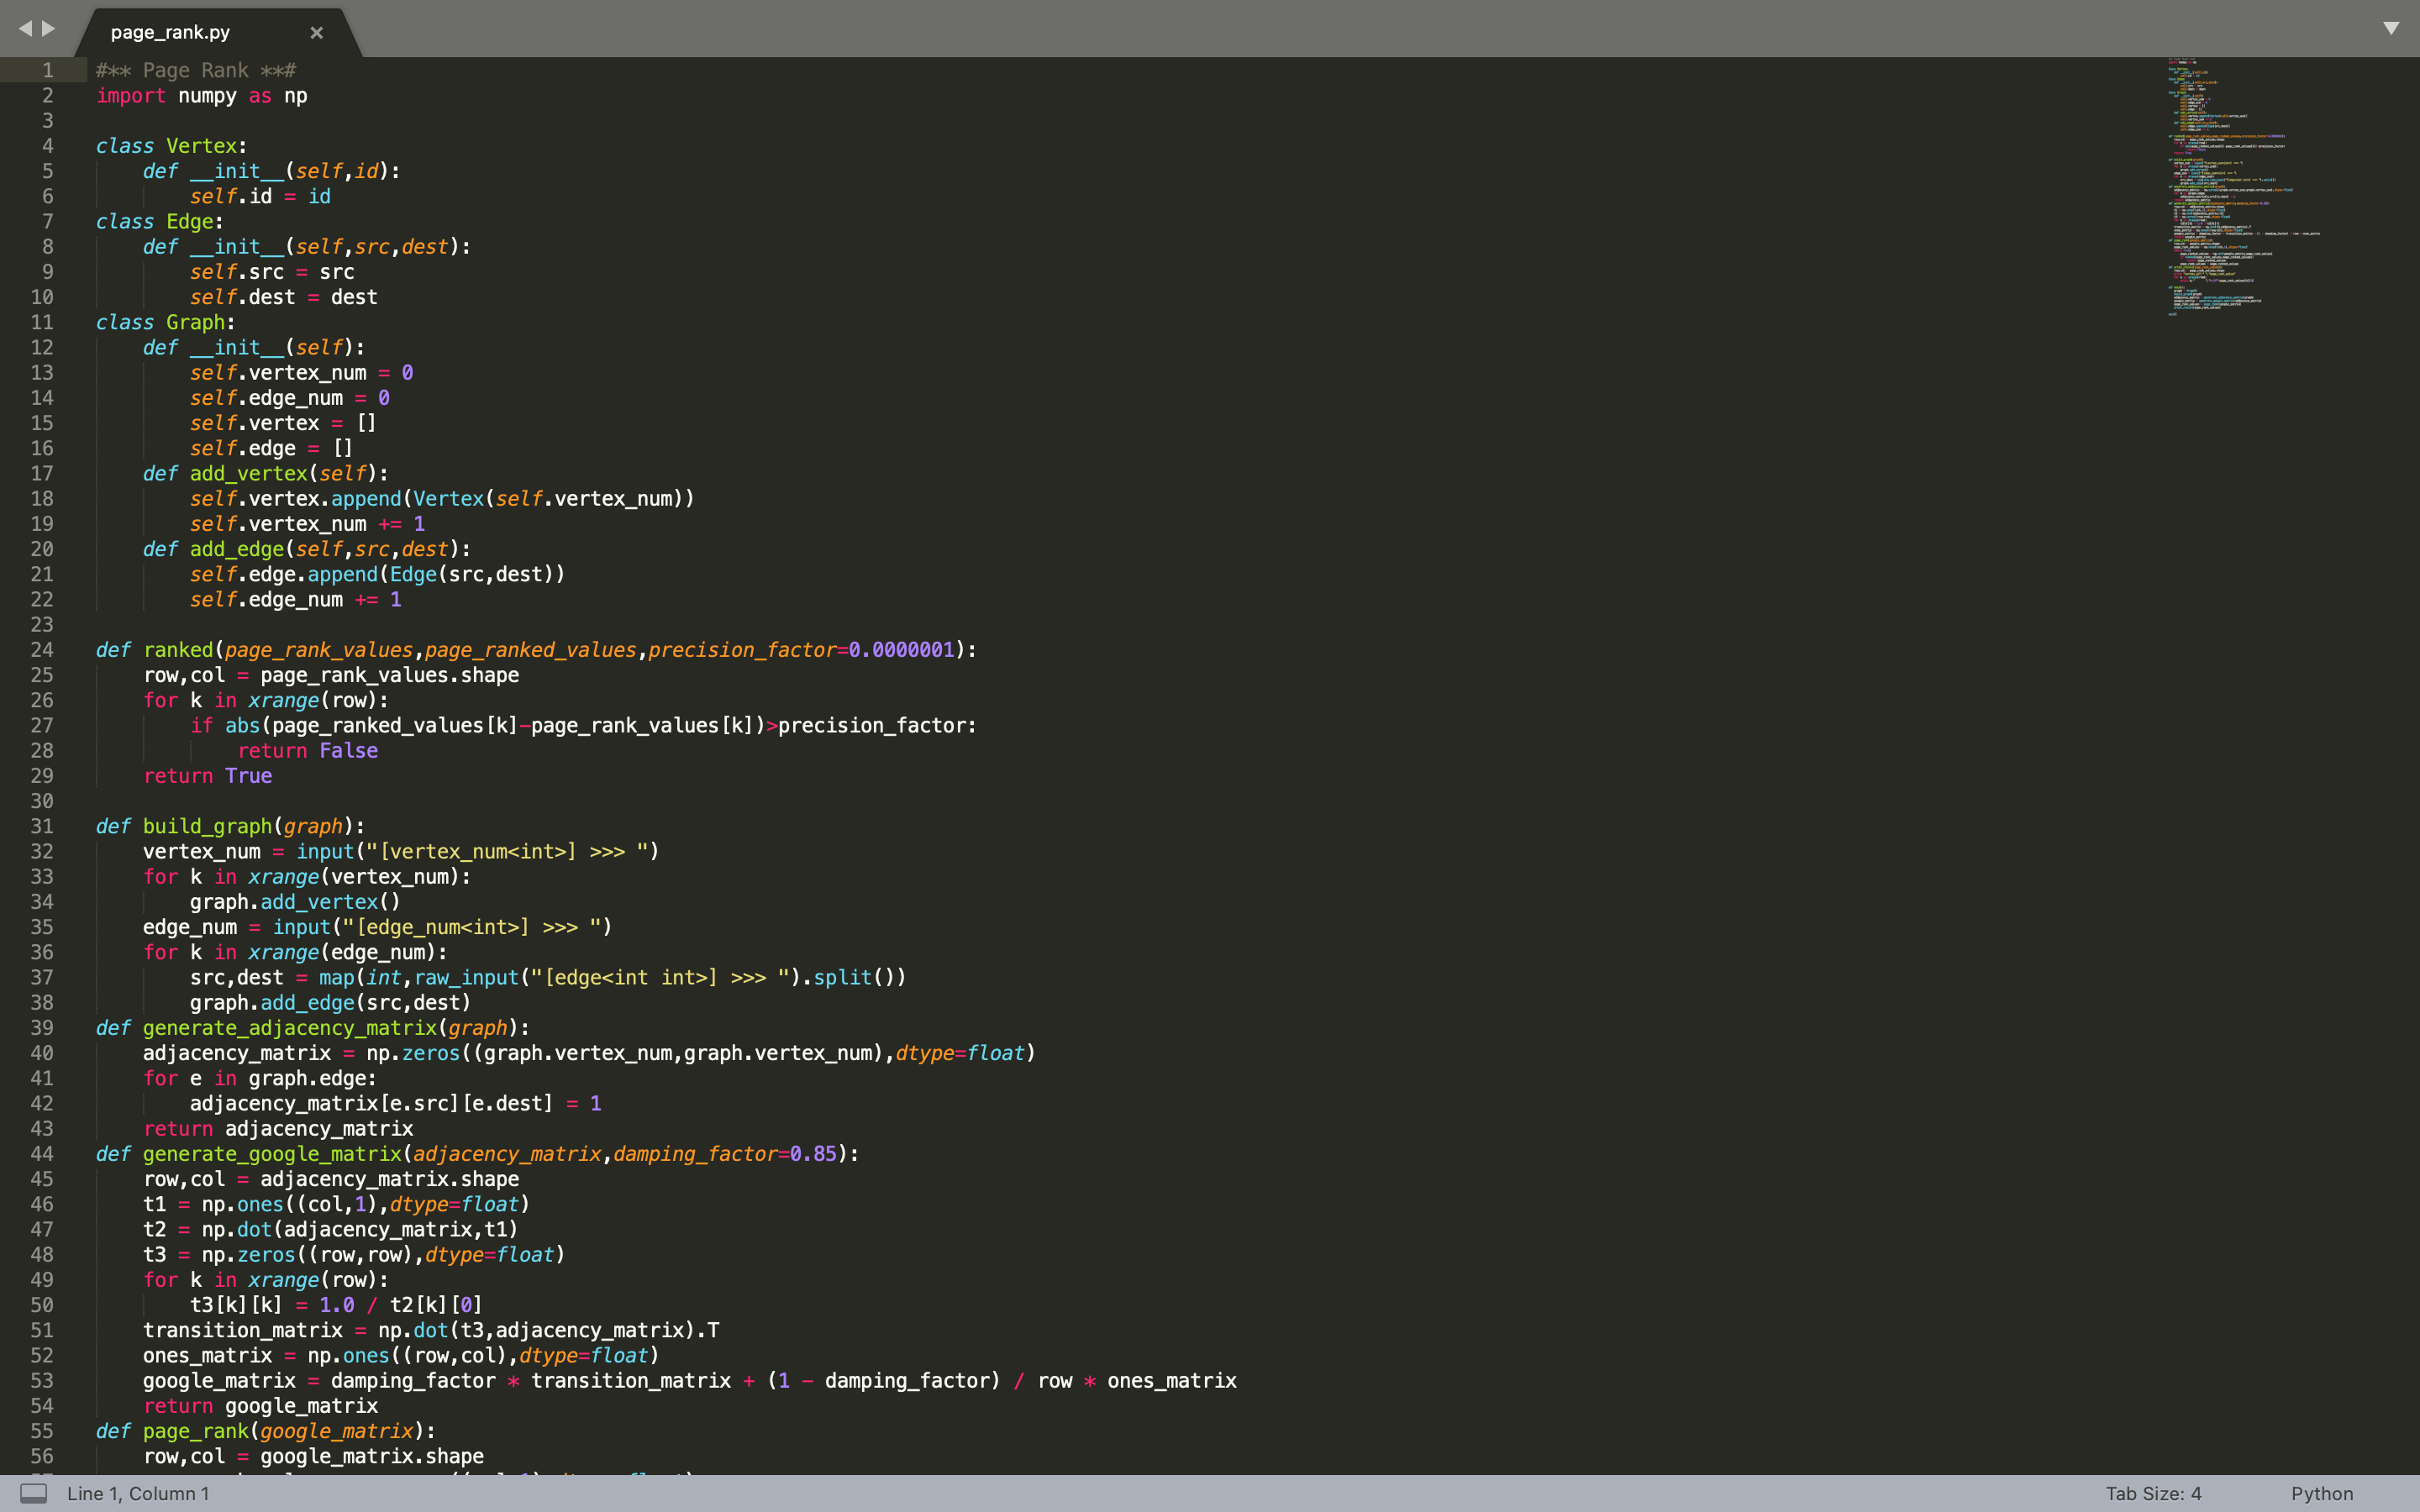Click 'def generate_google_matrix' function name
This screenshot has height=1512, width=2420.
pos(272,1154)
